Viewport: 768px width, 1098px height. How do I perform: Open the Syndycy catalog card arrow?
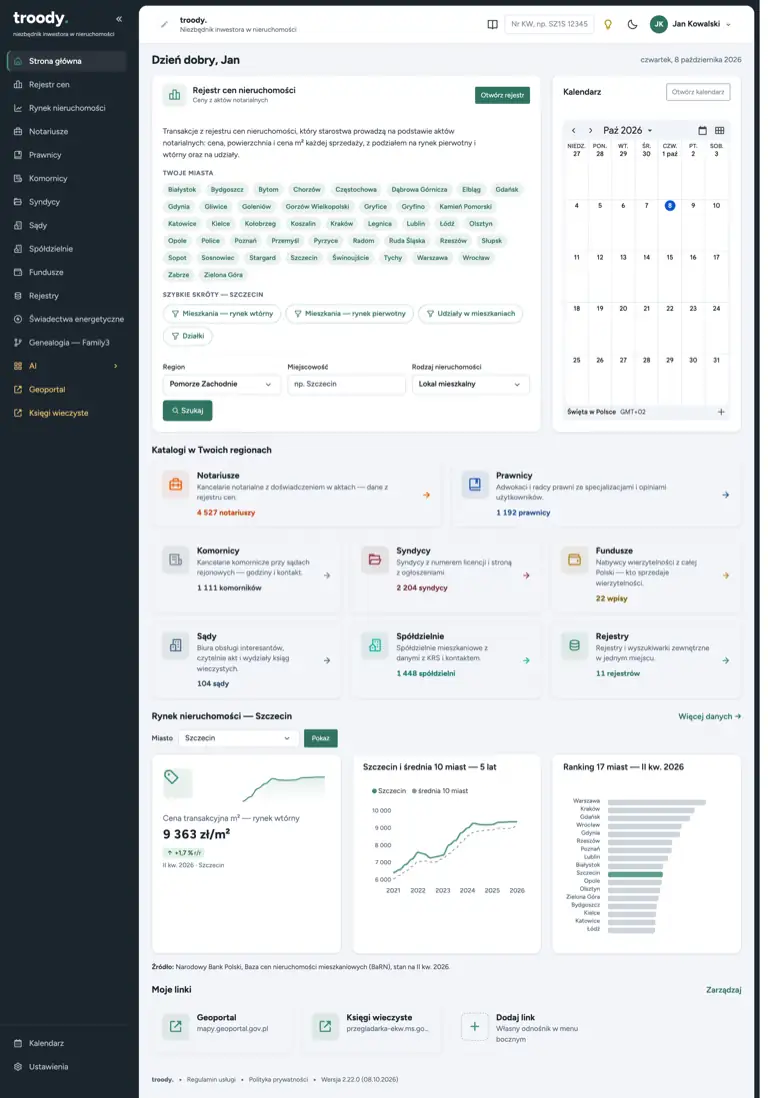(x=526, y=576)
